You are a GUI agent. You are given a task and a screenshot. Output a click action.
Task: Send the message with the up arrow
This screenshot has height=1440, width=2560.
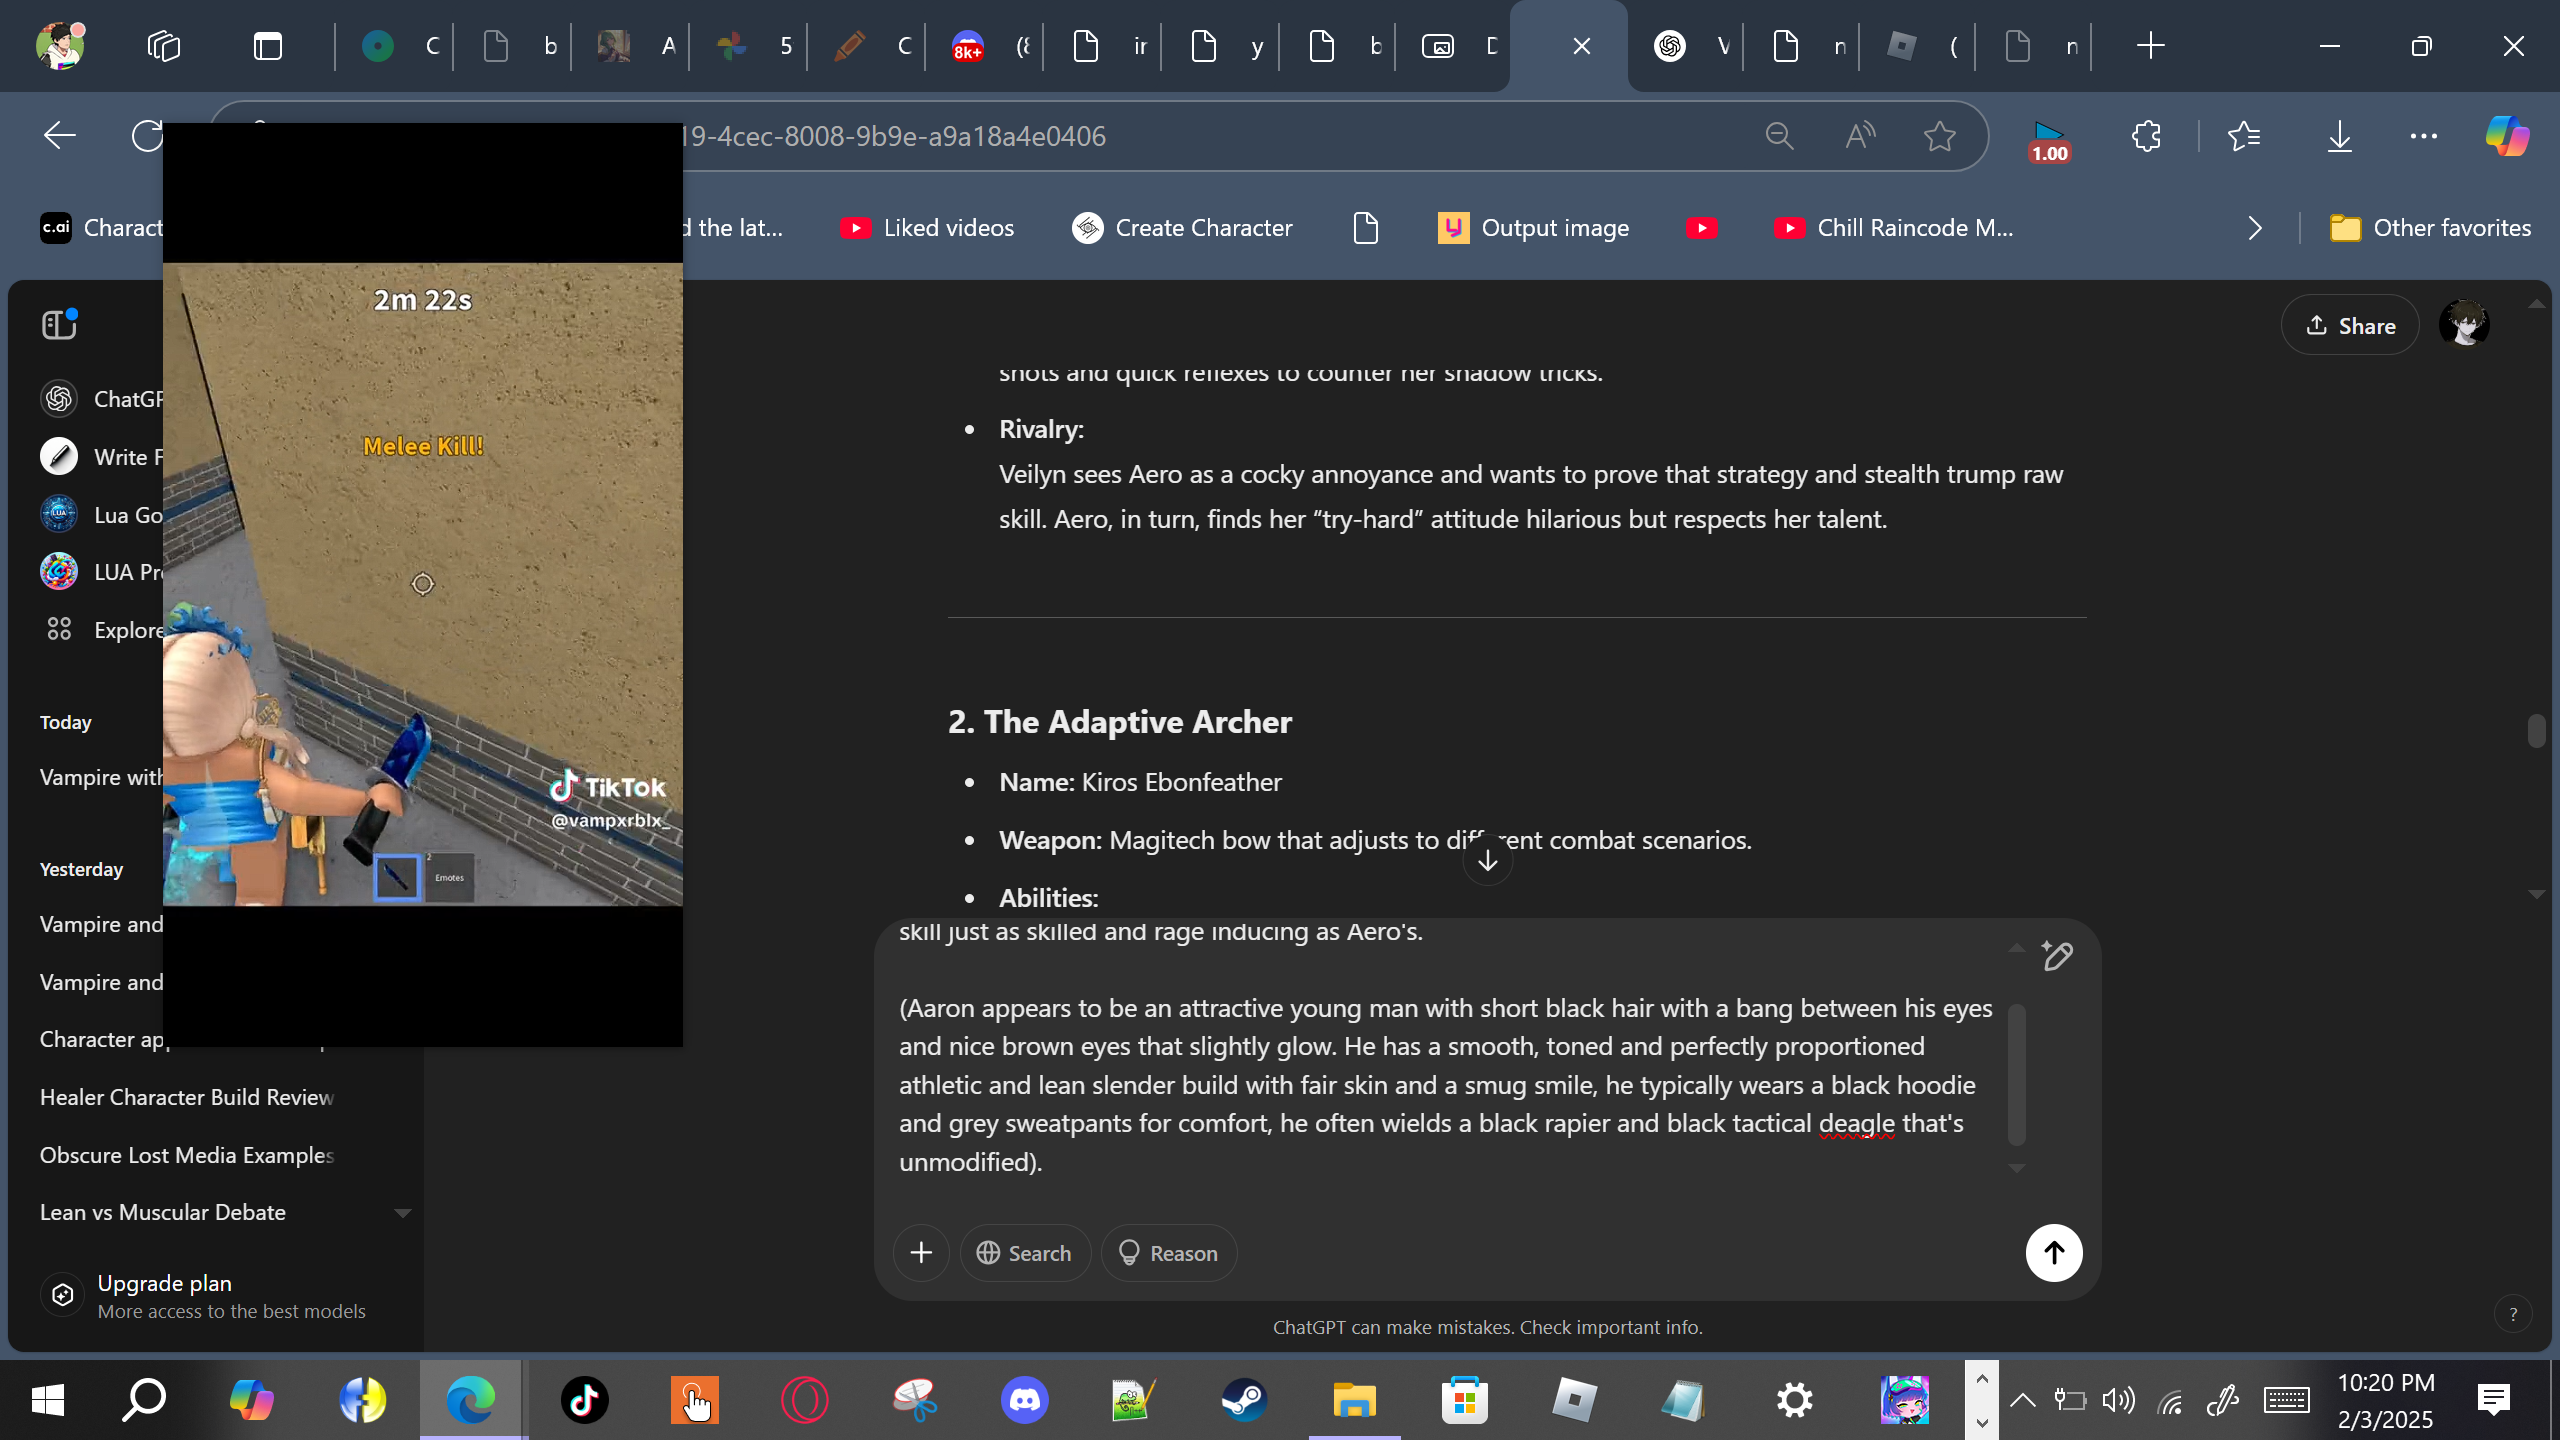(x=2054, y=1253)
